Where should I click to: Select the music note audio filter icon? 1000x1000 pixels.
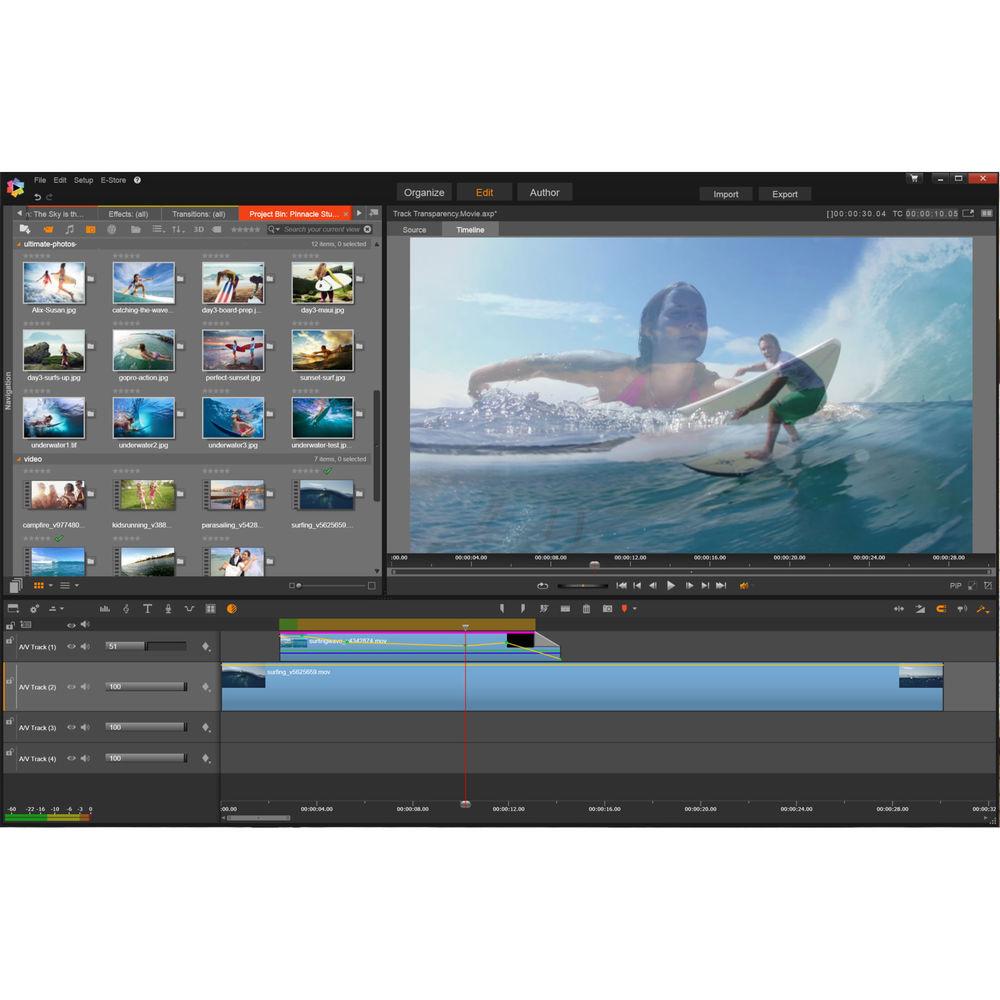[68, 228]
